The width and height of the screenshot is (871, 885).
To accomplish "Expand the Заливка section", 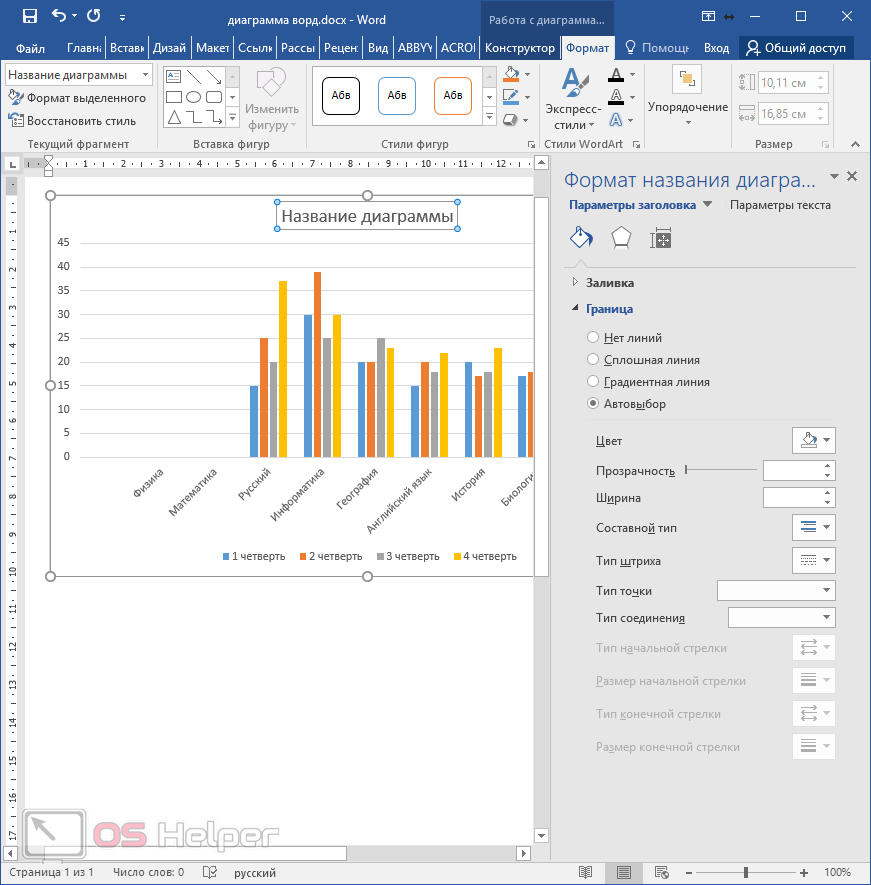I will click(609, 283).
